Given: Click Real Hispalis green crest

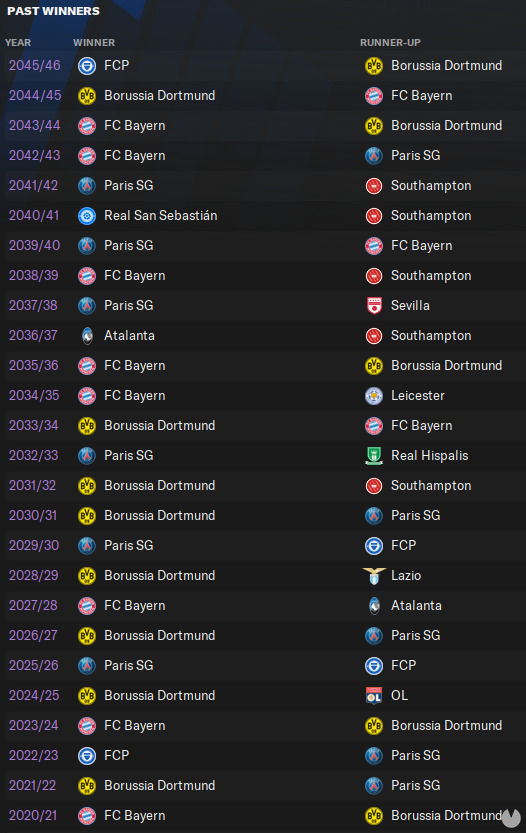Looking at the screenshot, I should (374, 456).
